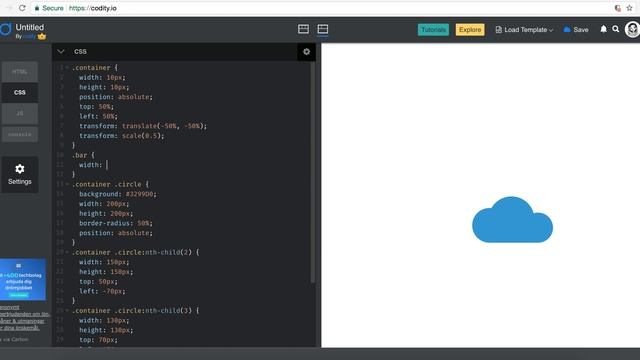
Task: Open the notifications bell
Action: 603,29
